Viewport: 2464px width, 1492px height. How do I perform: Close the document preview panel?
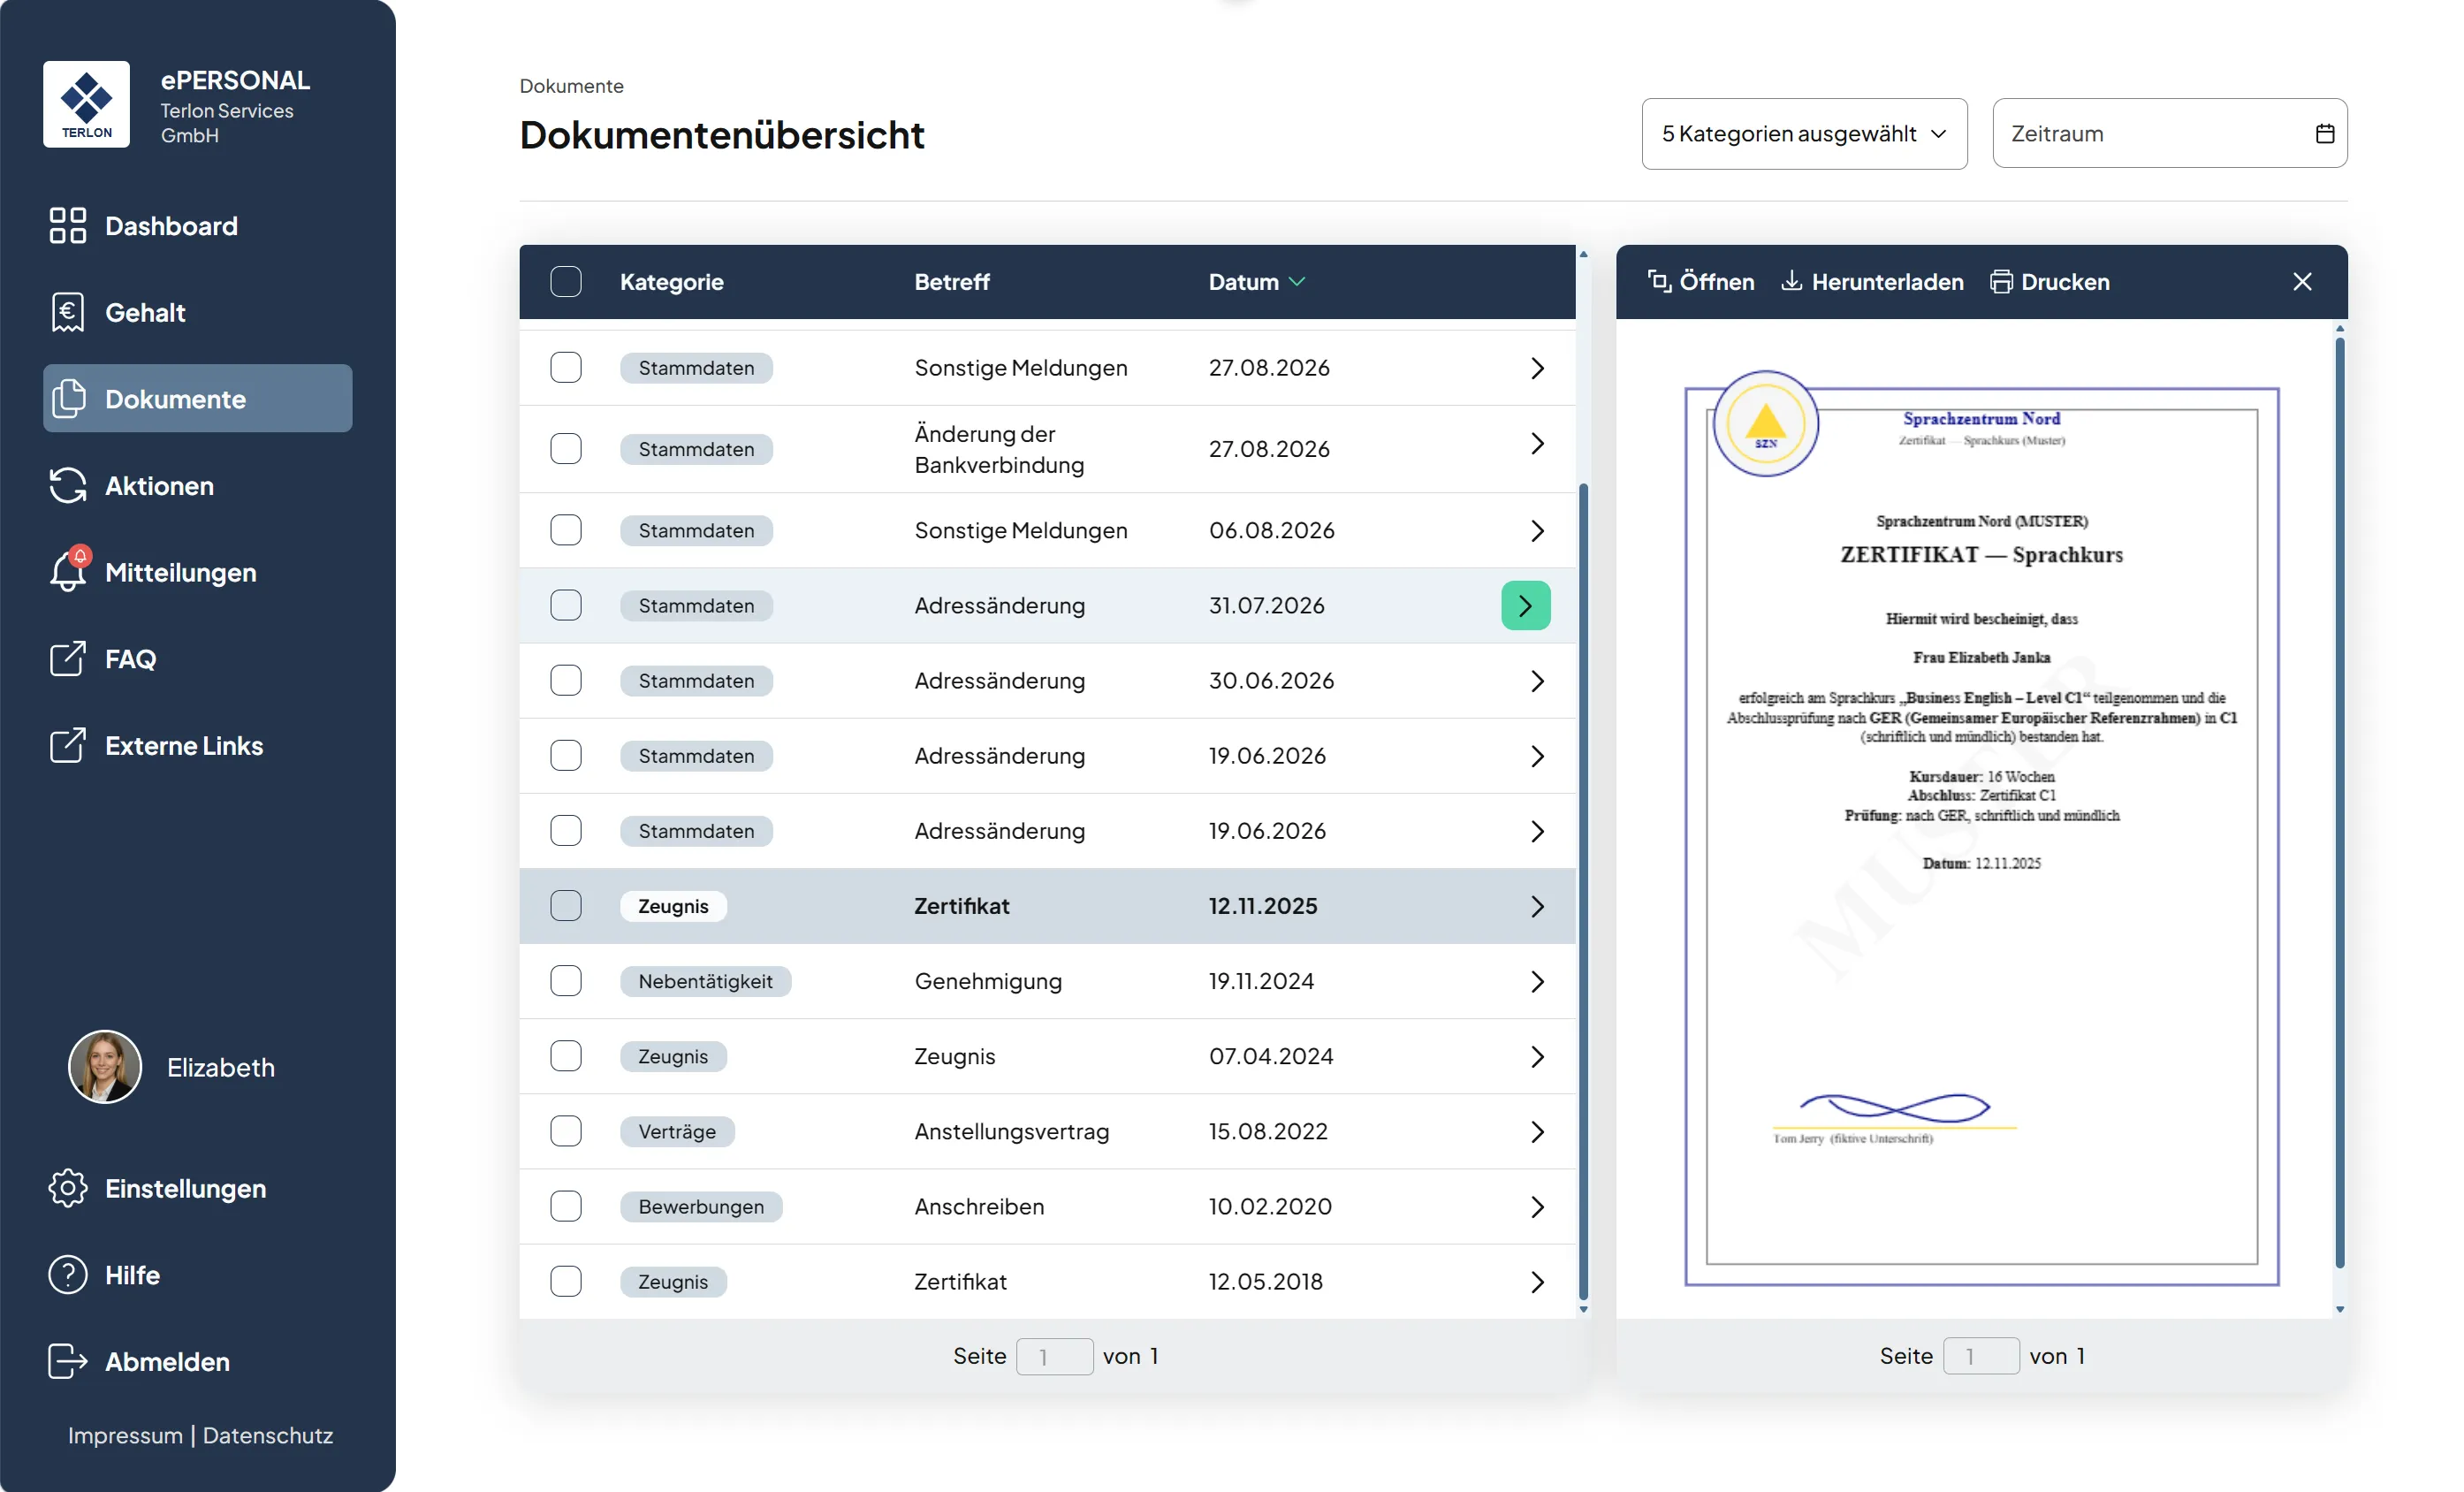pyautogui.click(x=2302, y=282)
